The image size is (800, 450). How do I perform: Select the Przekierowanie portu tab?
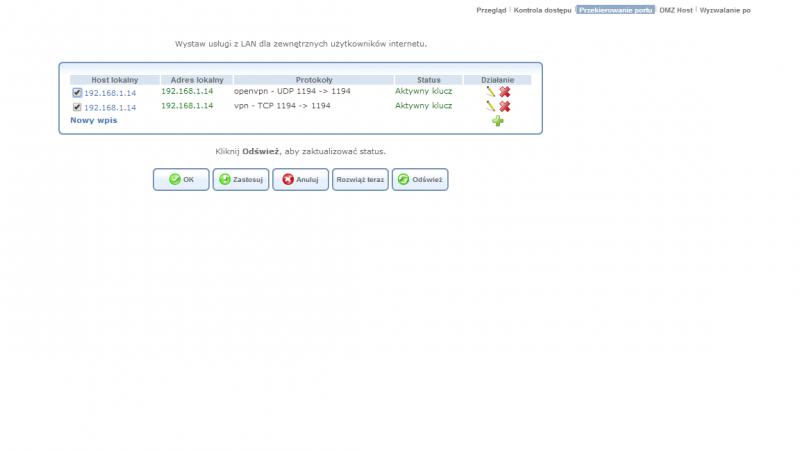pyautogui.click(x=615, y=10)
